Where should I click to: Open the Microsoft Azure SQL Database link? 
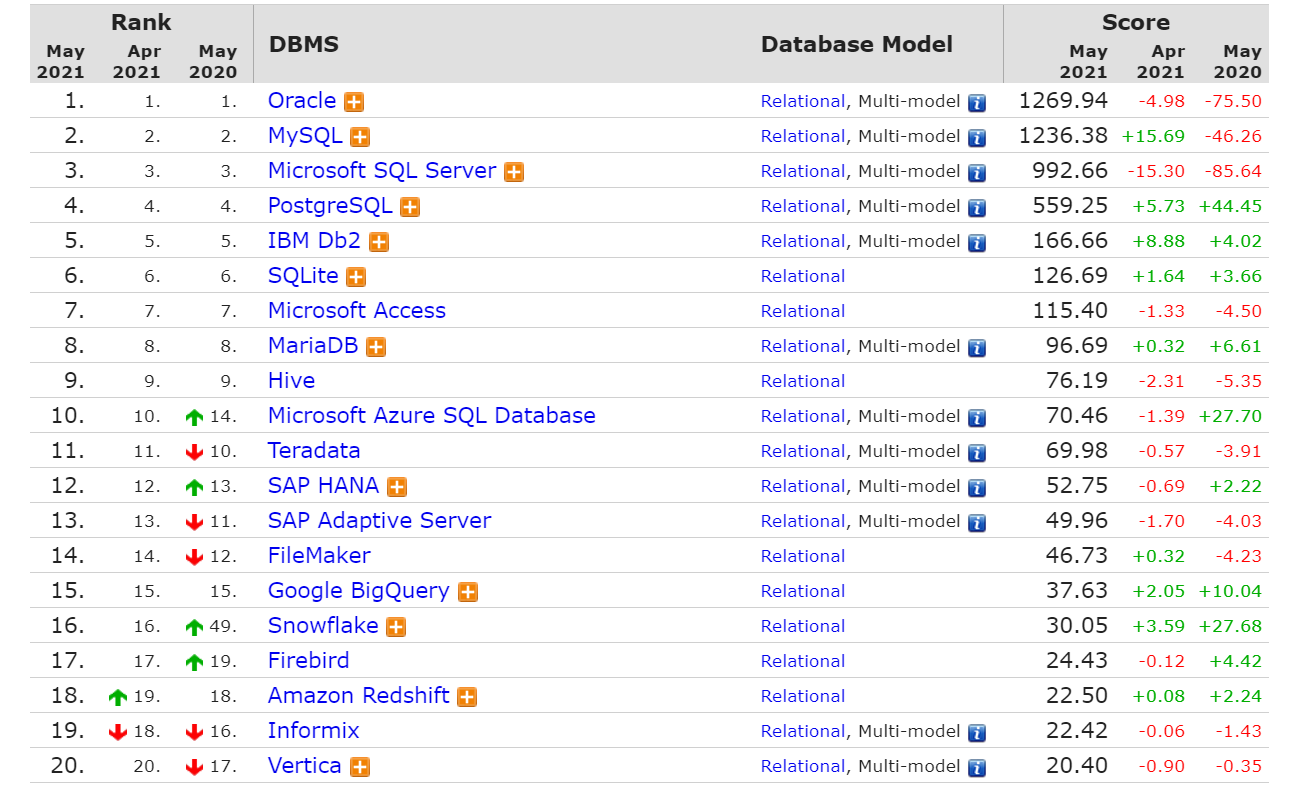[431, 416]
